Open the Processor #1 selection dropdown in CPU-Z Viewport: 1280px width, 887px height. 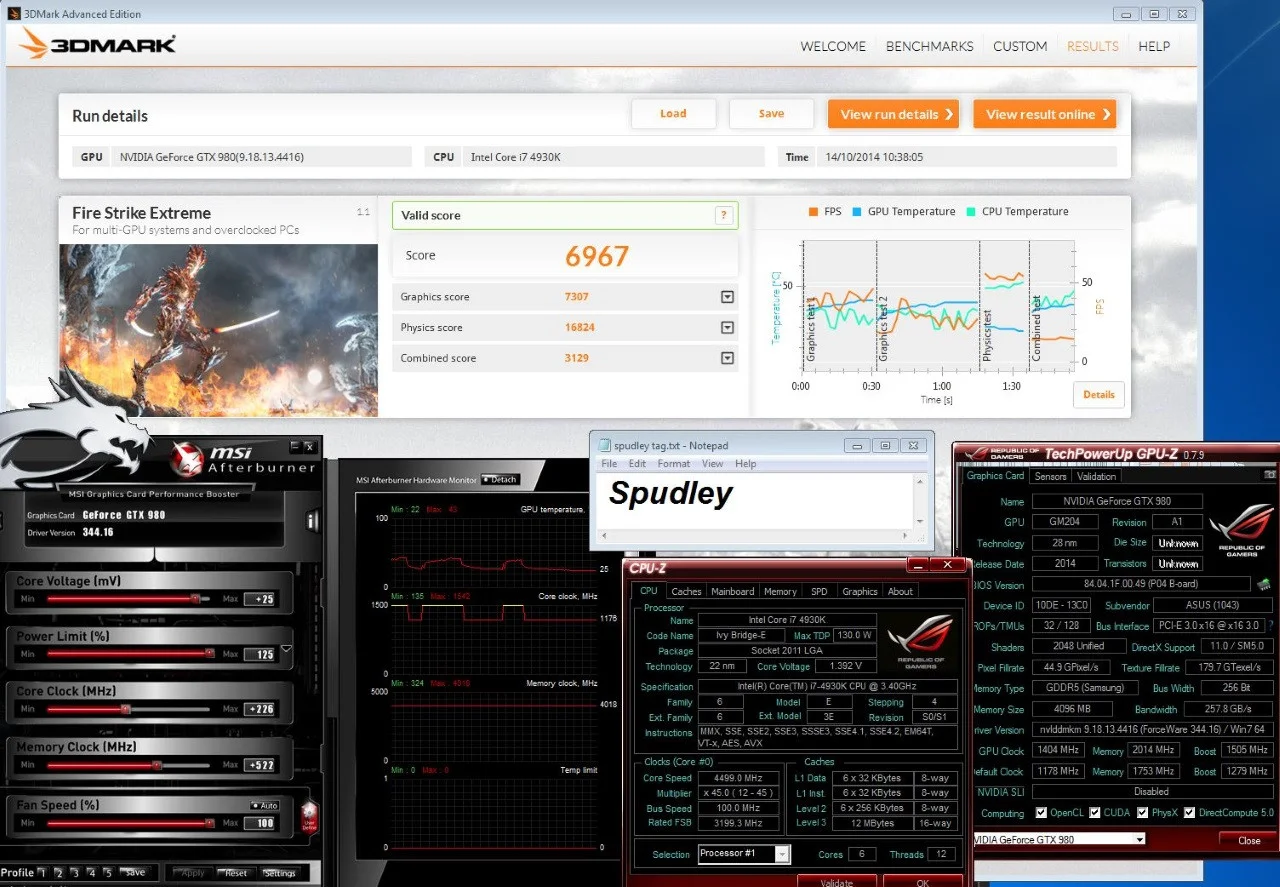point(782,854)
